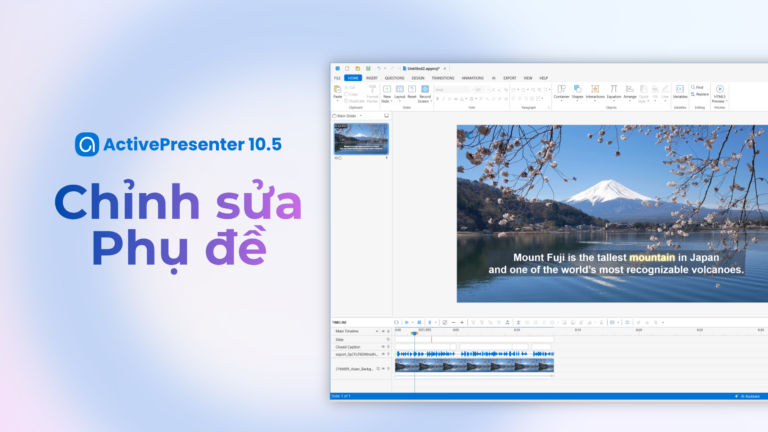Click the subtitle text on canvas
The width and height of the screenshot is (768, 432).
[x=616, y=264]
